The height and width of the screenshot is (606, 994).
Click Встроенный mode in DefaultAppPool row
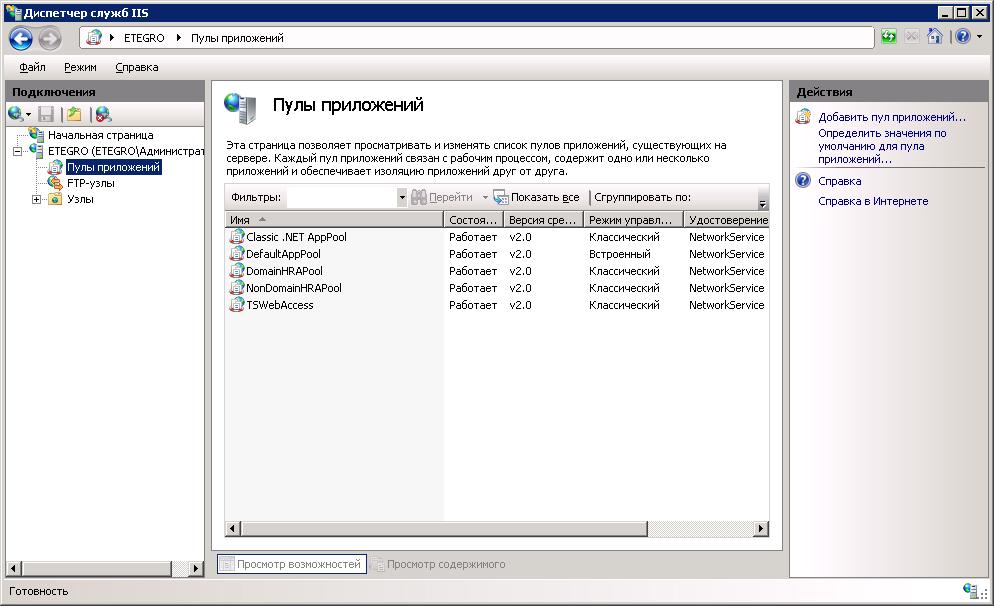click(x=619, y=254)
